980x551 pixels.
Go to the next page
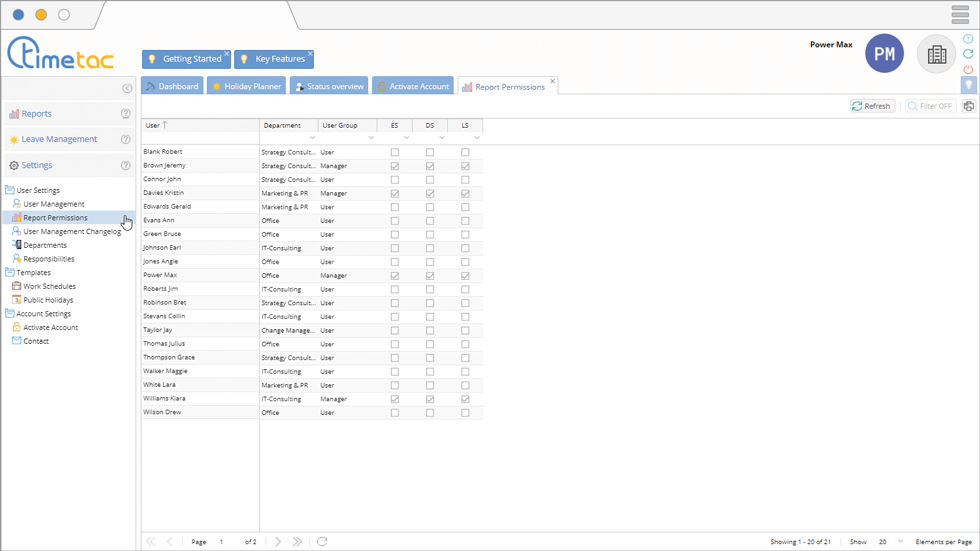click(278, 542)
